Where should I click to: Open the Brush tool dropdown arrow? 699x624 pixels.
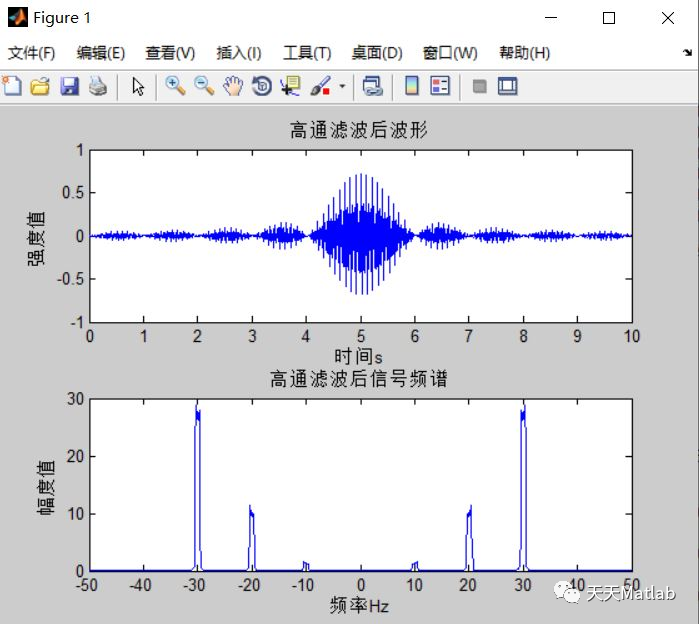pyautogui.click(x=342, y=86)
